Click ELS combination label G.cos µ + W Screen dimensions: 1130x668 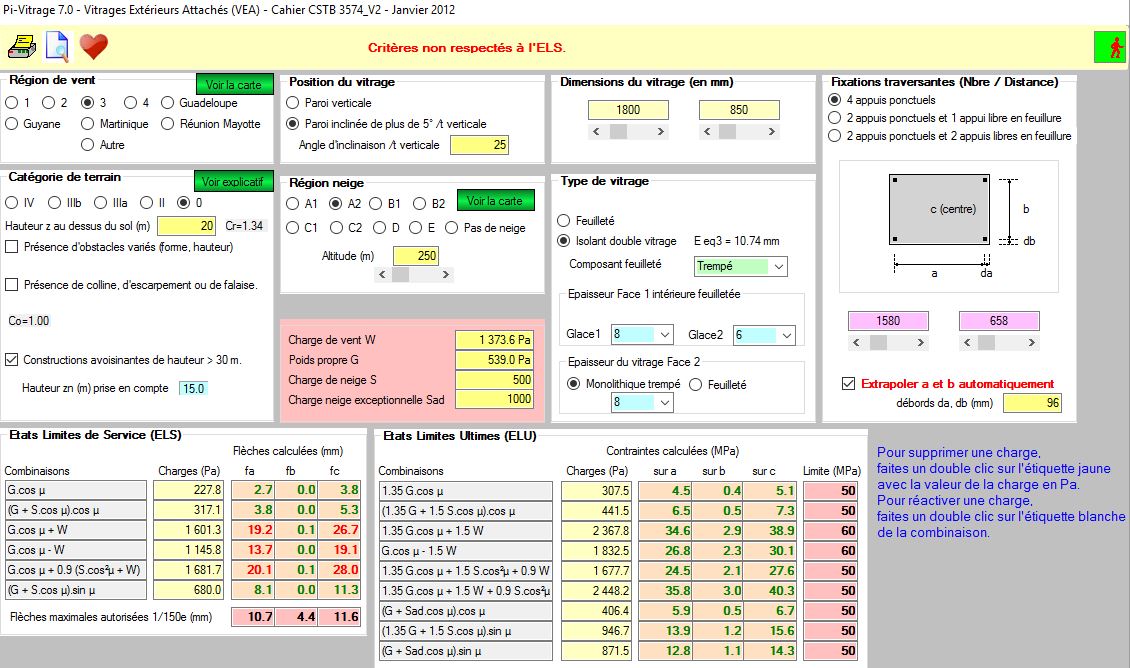[x=76, y=530]
